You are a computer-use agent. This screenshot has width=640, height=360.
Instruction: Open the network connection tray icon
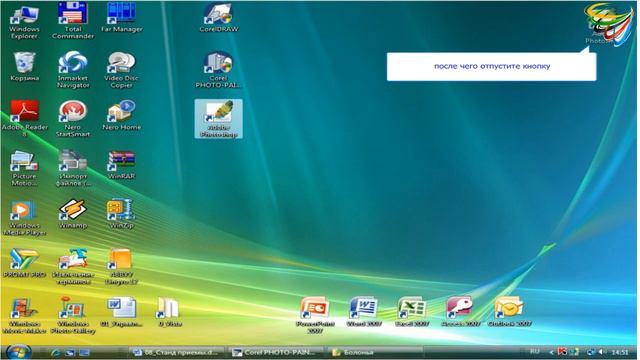tap(590, 352)
